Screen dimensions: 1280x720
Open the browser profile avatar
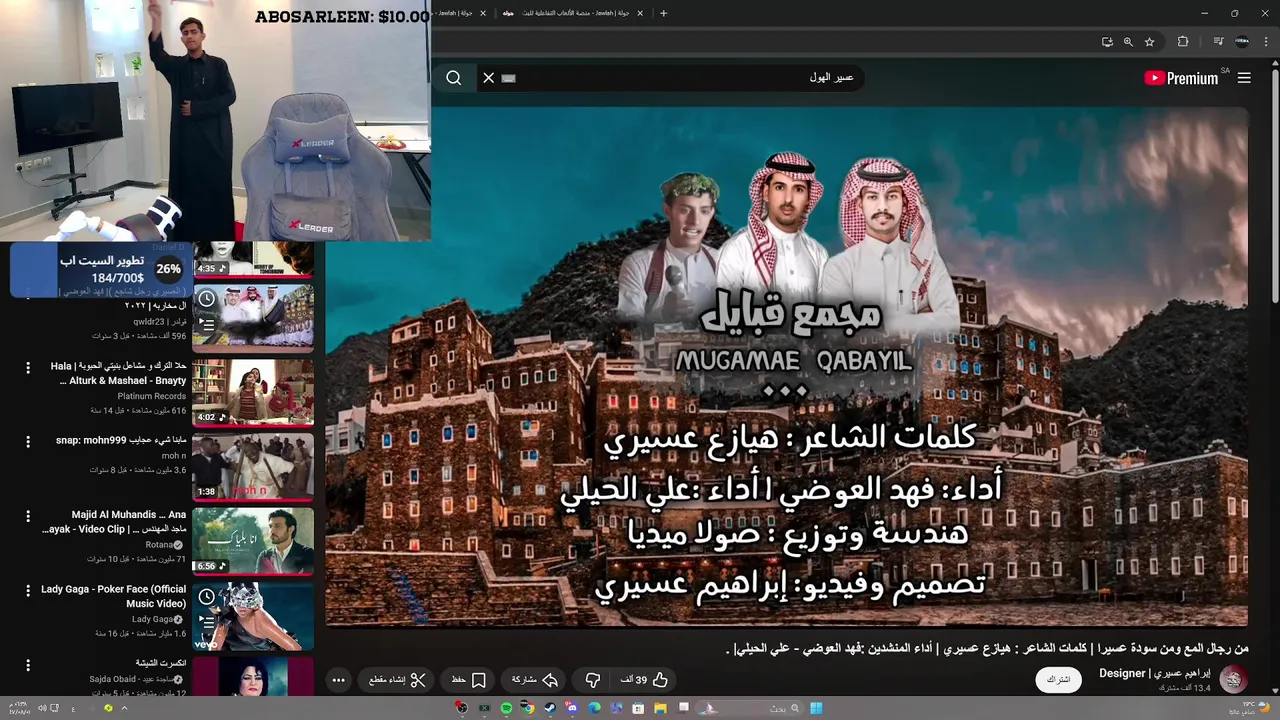(x=1242, y=42)
